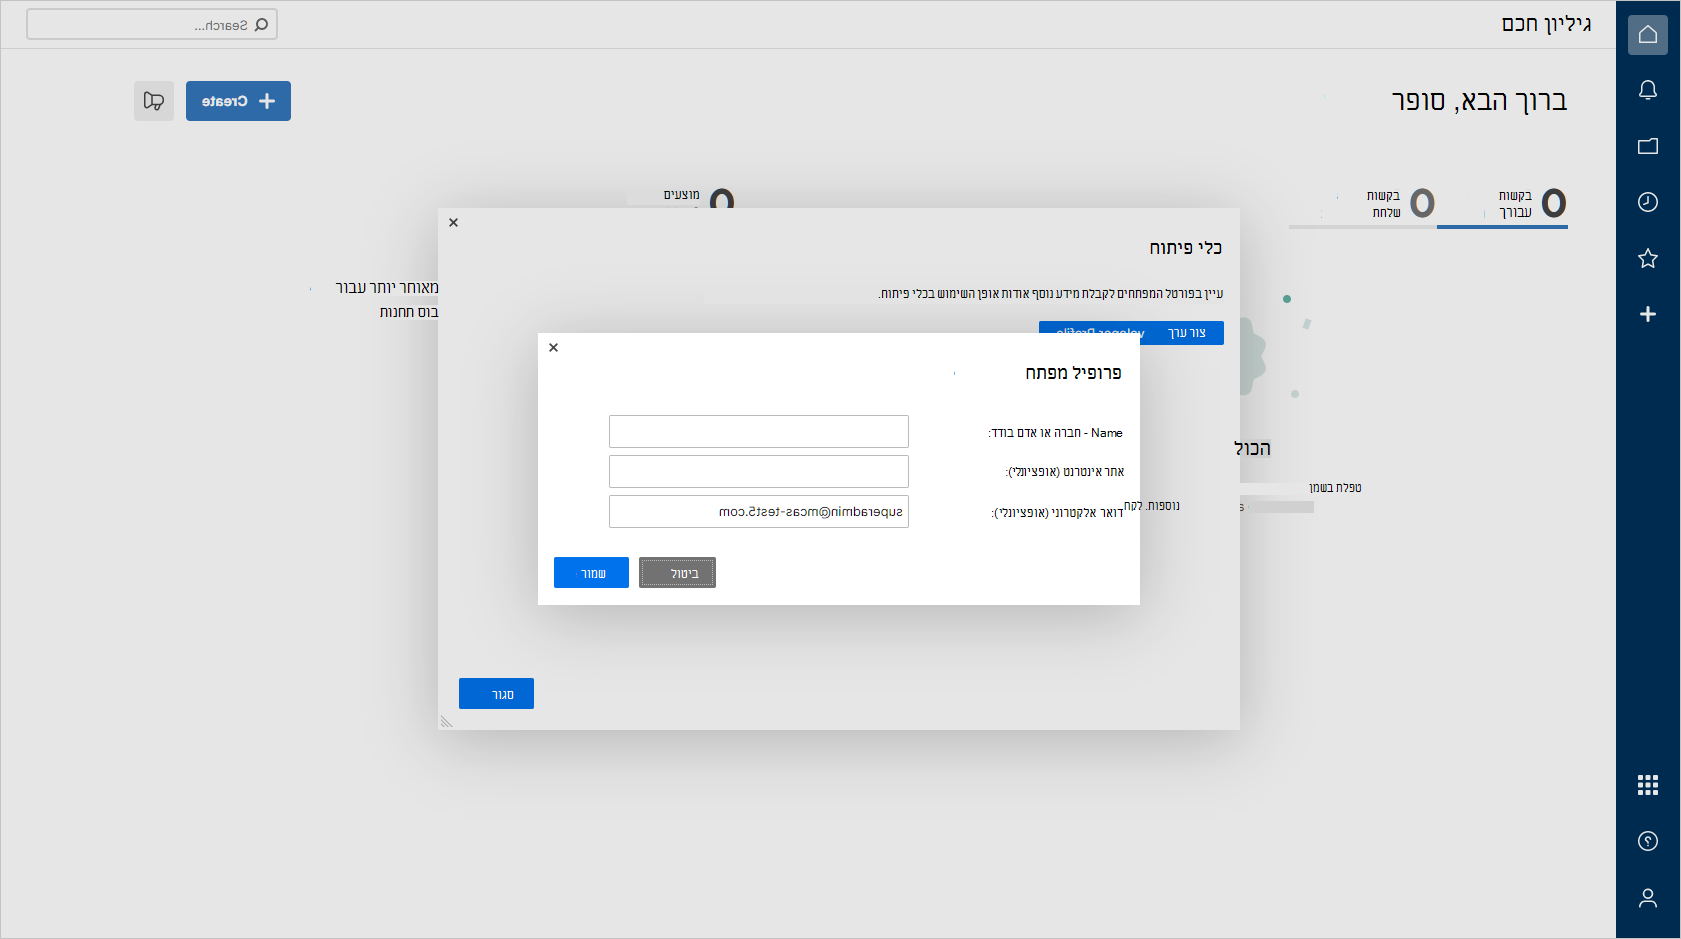The image size is (1681, 939).
Task: Open recent items clock icon
Action: click(1648, 202)
